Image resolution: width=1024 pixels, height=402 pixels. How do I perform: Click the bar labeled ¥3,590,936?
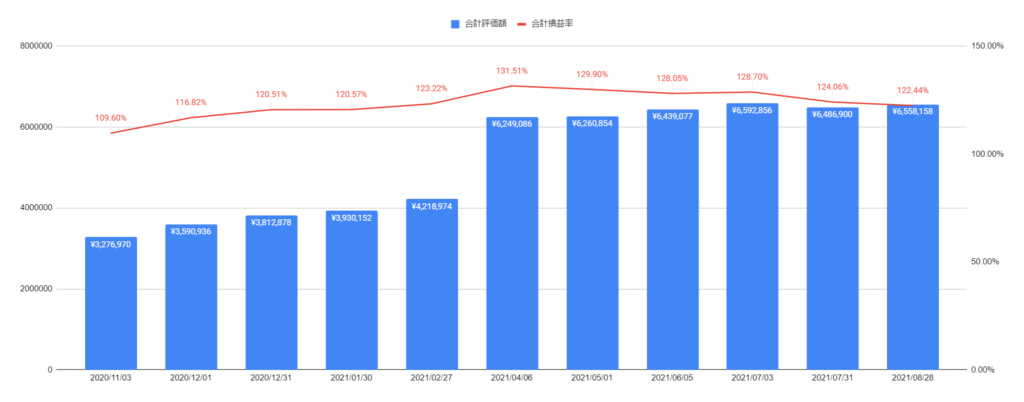click(191, 297)
